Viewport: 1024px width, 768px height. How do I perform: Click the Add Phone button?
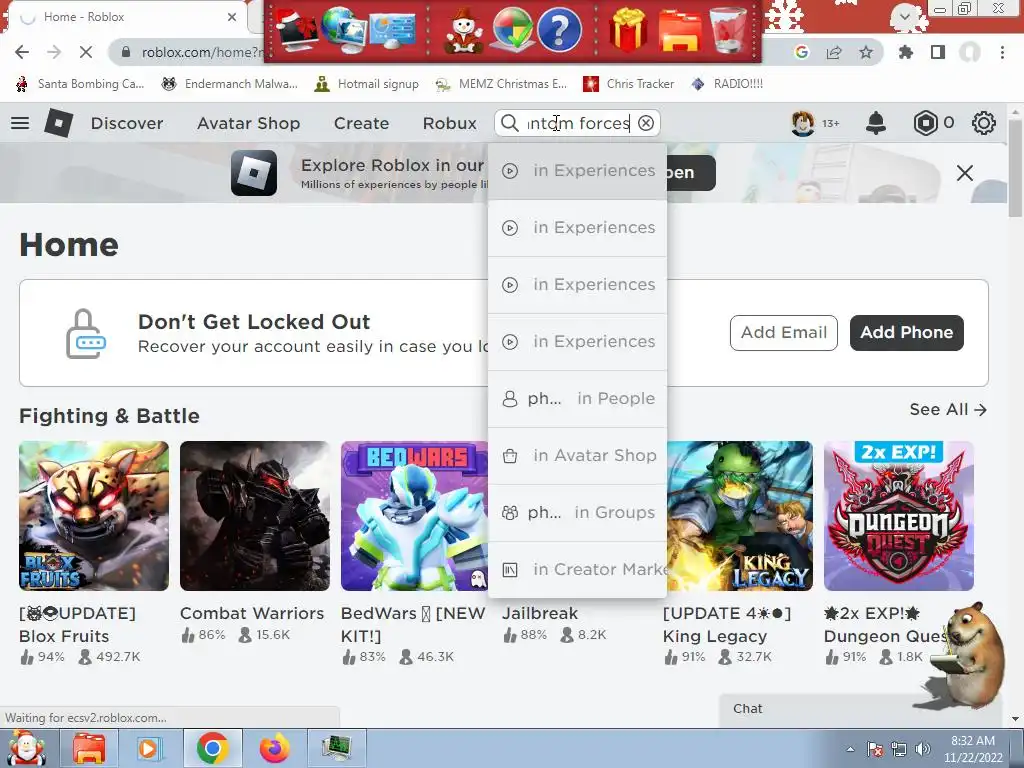tap(906, 332)
